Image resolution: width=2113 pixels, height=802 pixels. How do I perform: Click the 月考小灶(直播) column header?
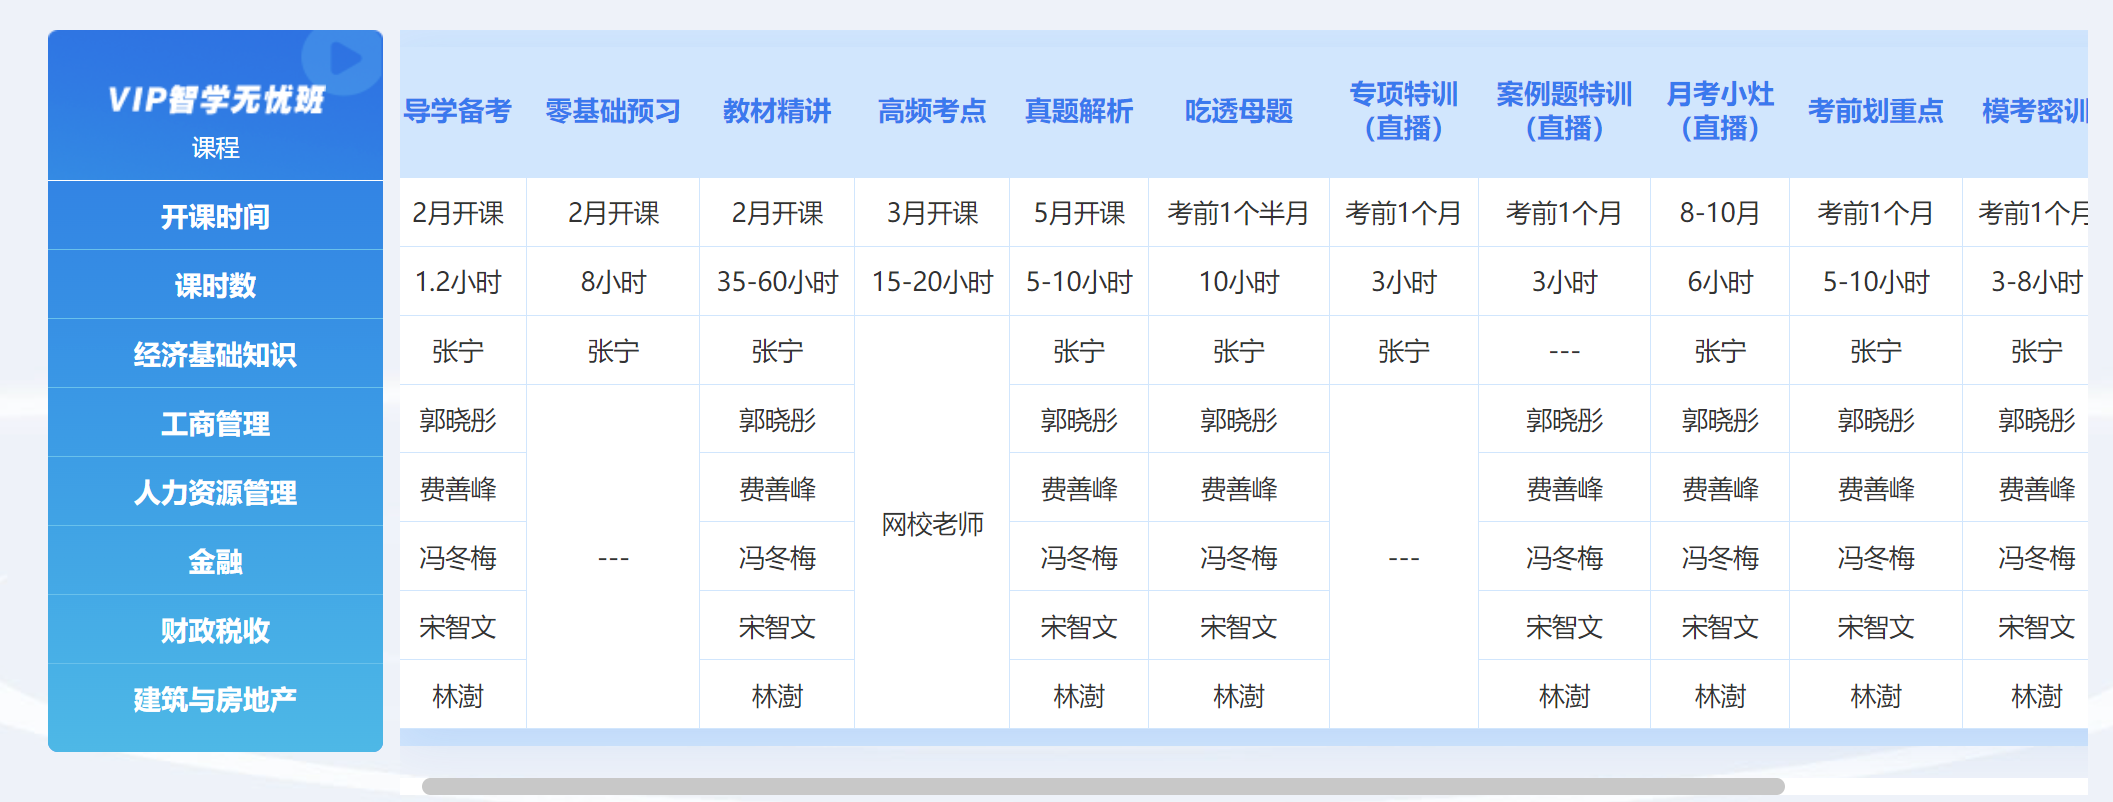[1720, 111]
